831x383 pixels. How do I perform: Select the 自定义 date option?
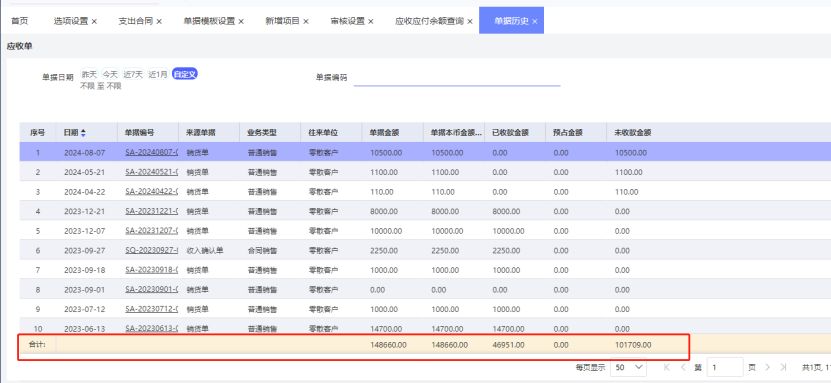(x=185, y=75)
